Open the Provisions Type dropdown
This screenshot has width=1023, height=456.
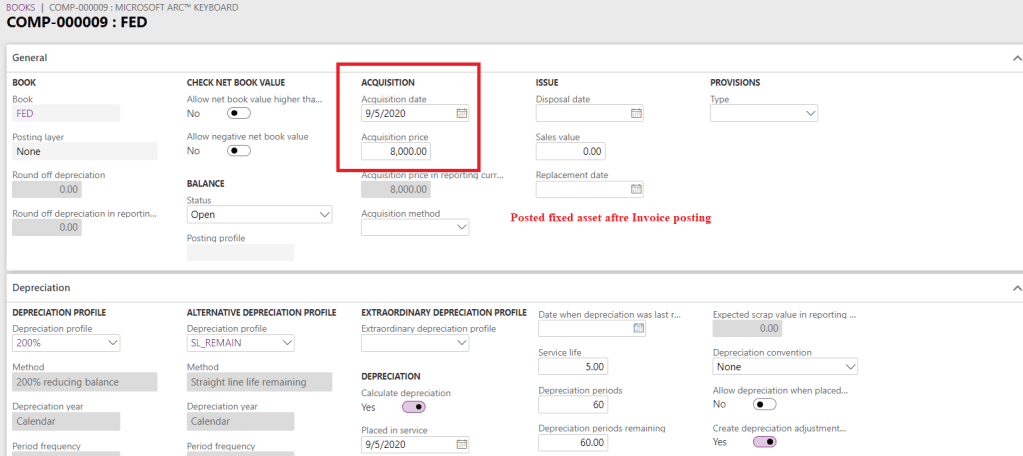(765, 114)
